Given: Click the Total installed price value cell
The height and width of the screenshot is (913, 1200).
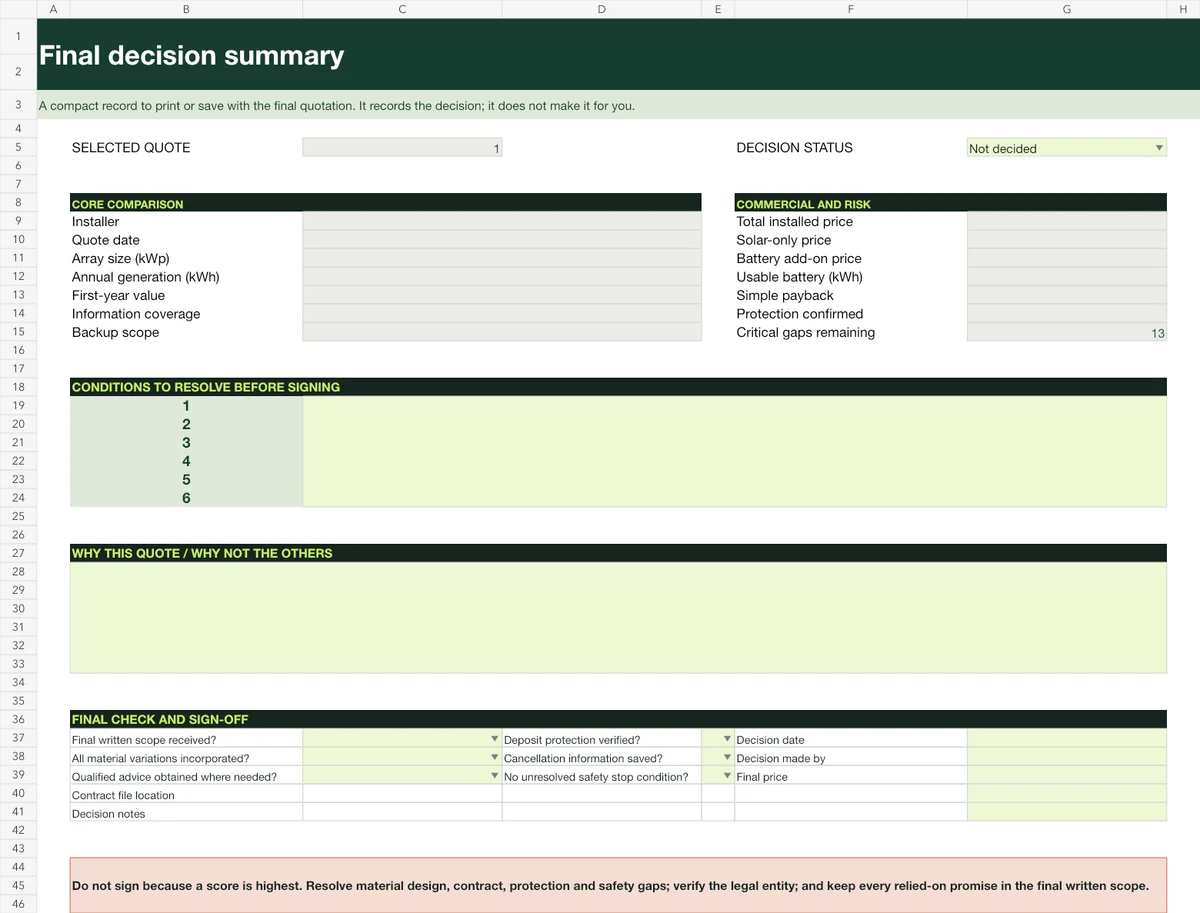Looking at the screenshot, I should click(1067, 221).
